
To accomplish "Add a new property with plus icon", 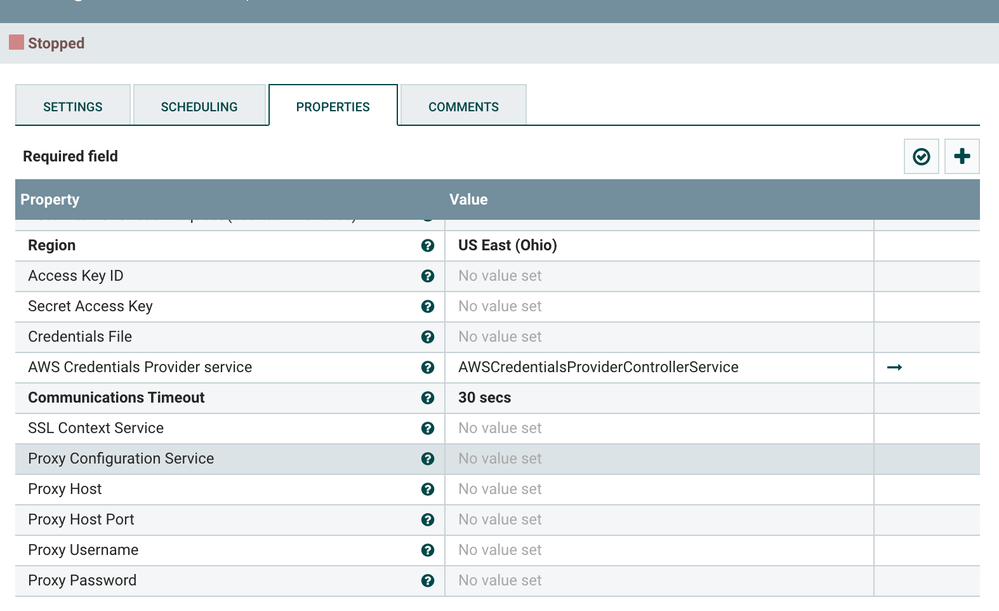I will coord(961,156).
